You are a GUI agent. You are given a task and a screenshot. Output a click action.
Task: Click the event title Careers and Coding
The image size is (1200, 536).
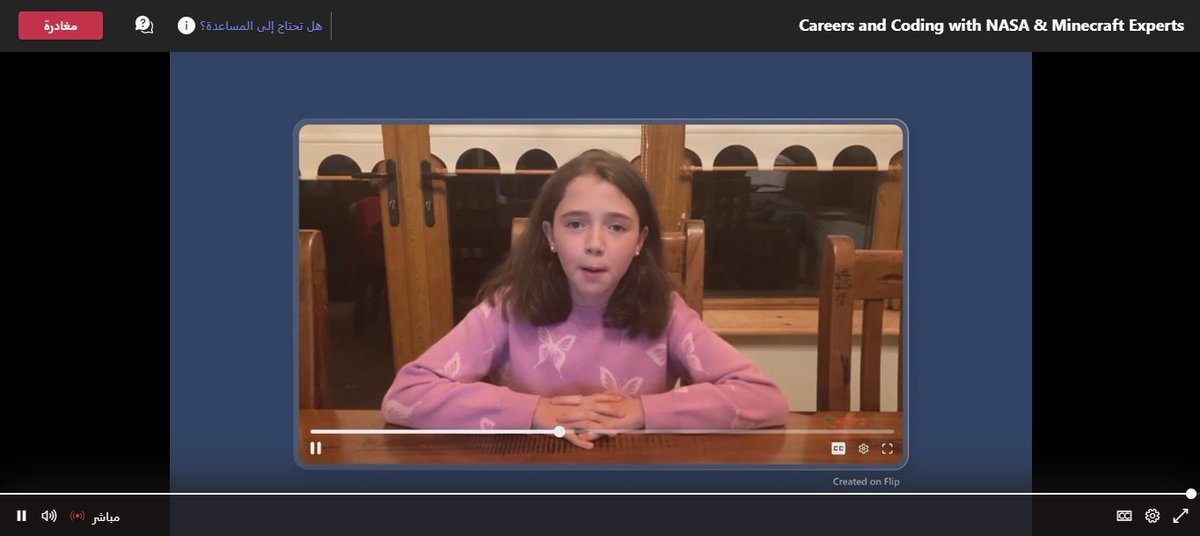coord(991,26)
